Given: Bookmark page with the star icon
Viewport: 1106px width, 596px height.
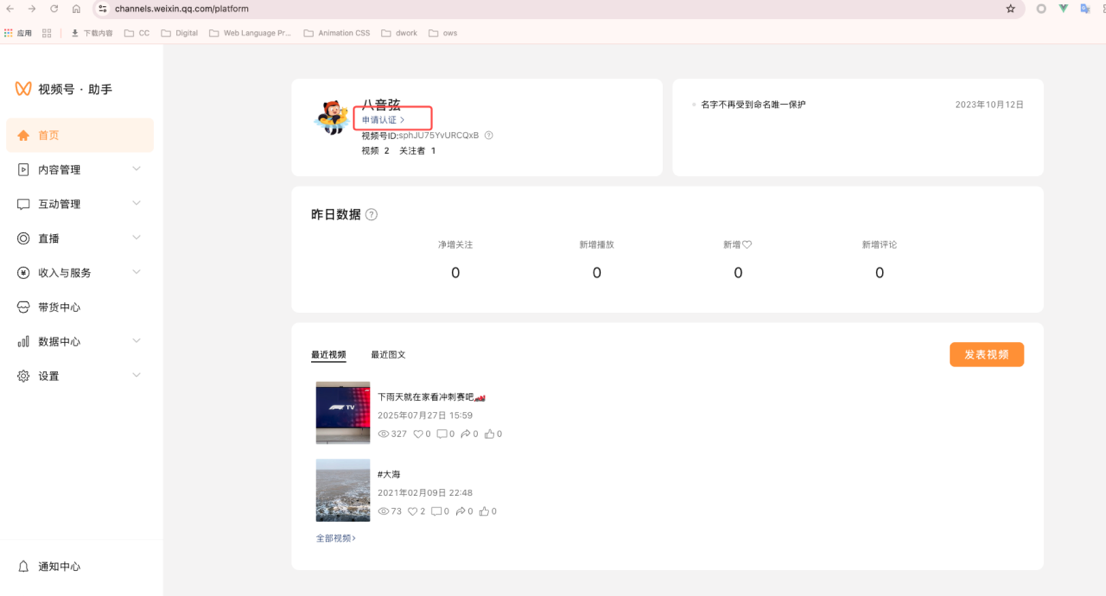Looking at the screenshot, I should 1010,8.
